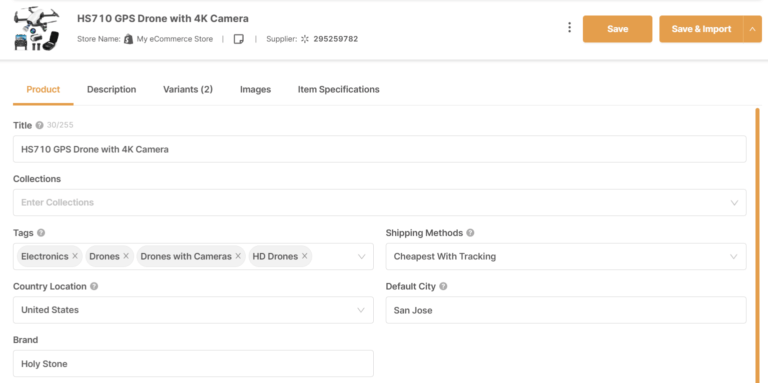Switch to the Item Specifications tab
Image resolution: width=768 pixels, height=383 pixels.
tap(338, 89)
